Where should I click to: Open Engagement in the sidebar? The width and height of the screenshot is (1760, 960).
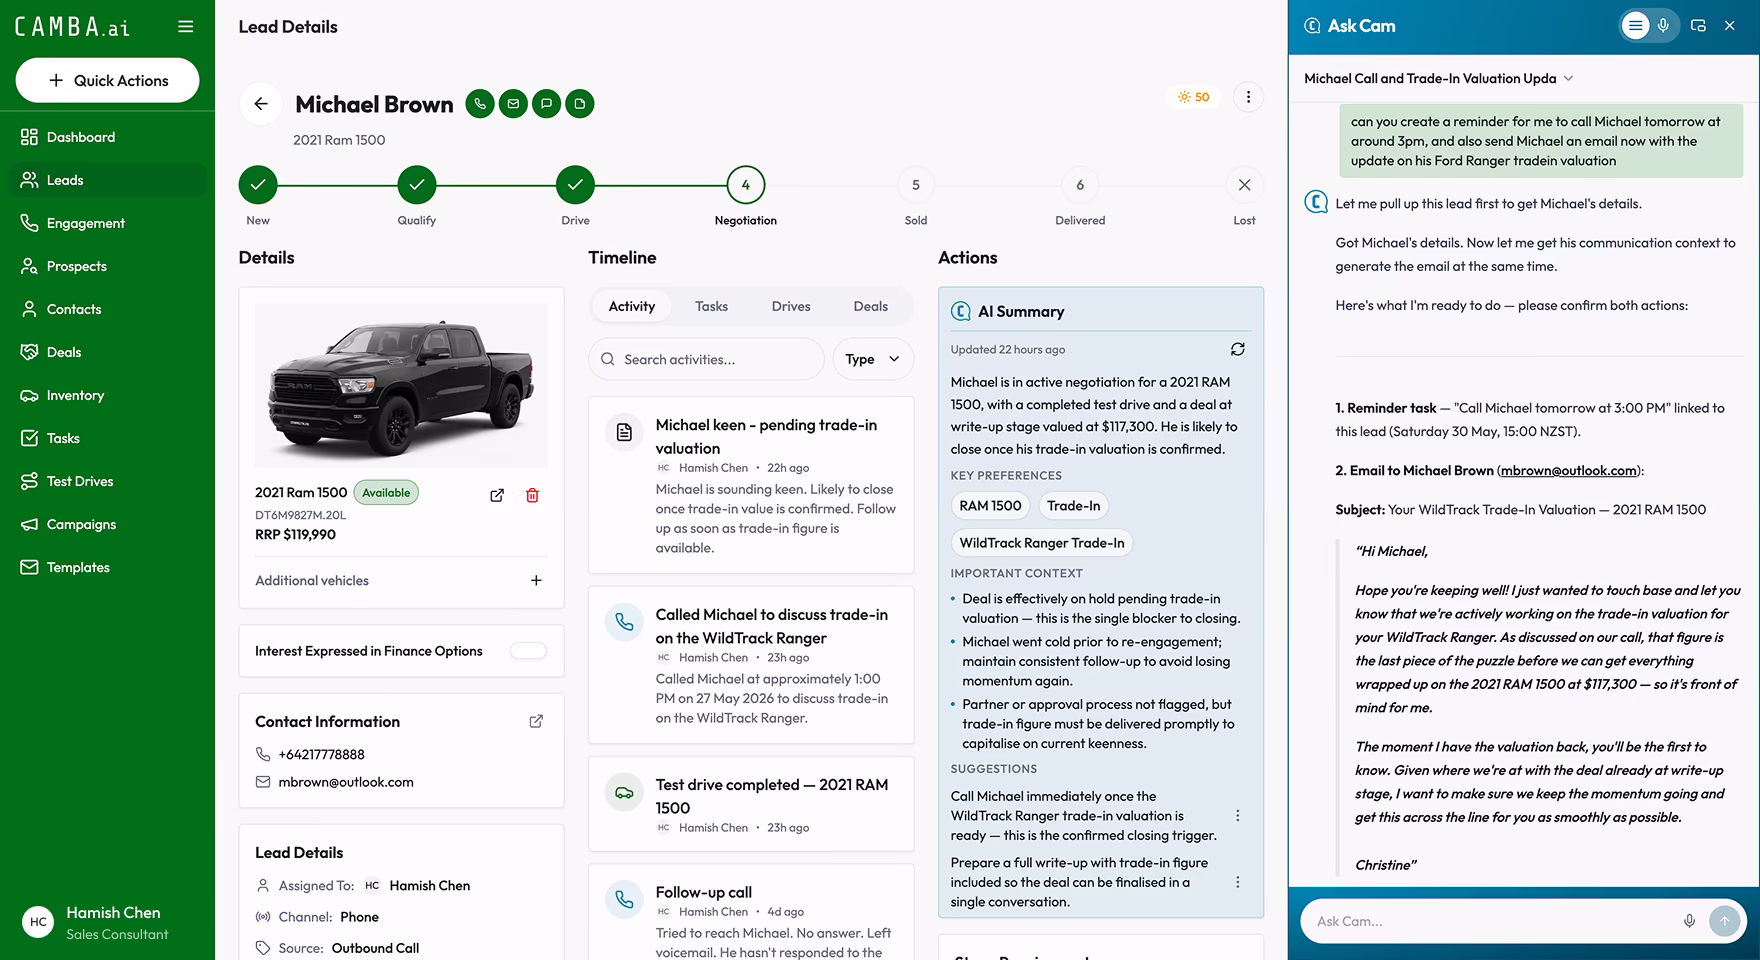point(107,223)
